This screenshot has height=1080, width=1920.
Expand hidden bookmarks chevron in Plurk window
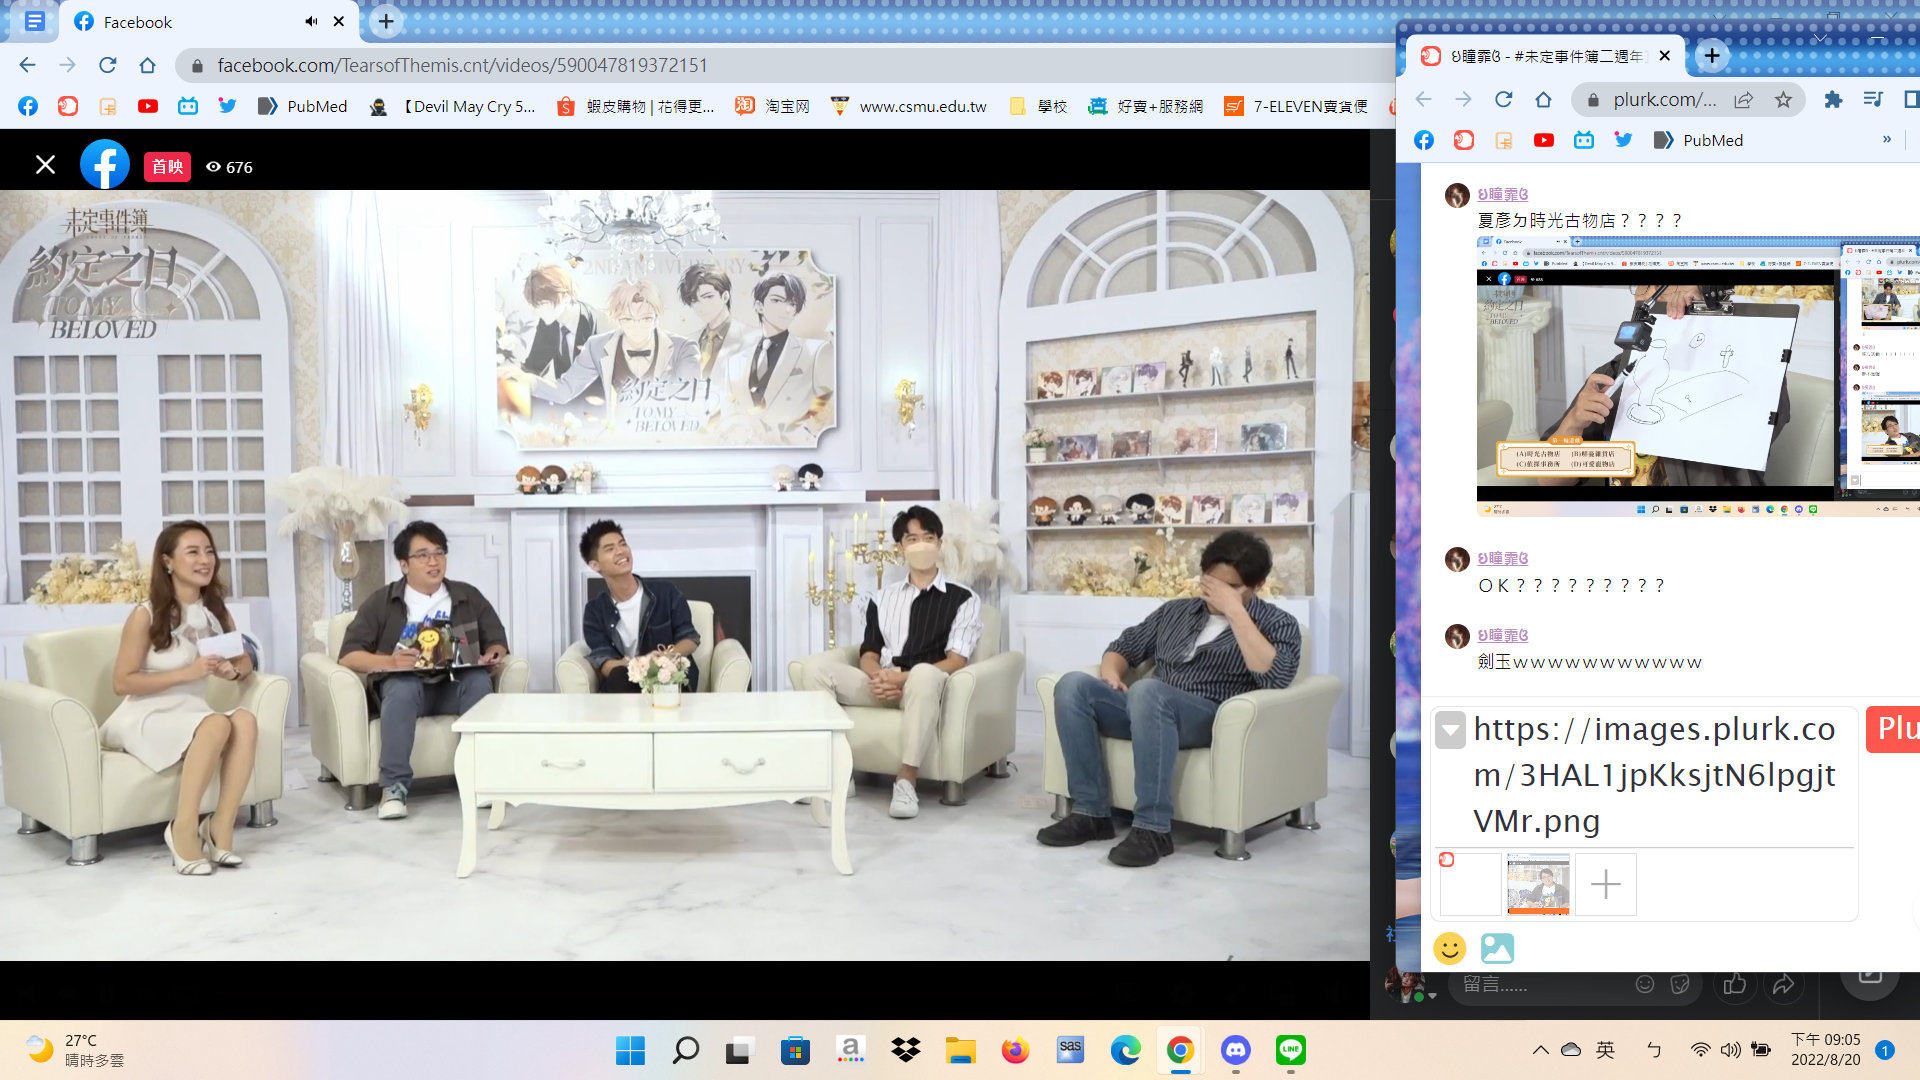click(1887, 139)
